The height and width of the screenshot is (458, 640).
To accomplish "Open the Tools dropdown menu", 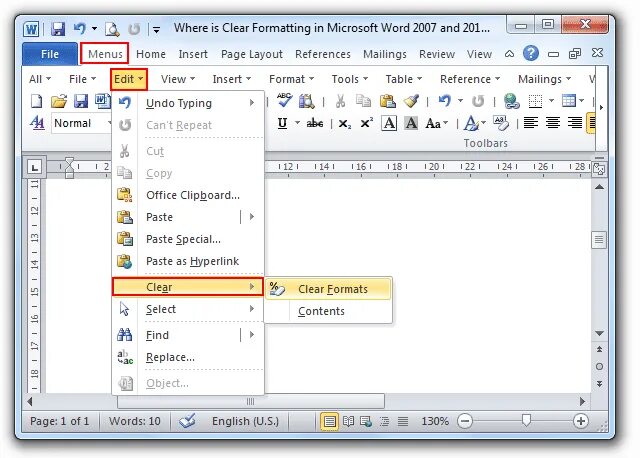I will (349, 79).
